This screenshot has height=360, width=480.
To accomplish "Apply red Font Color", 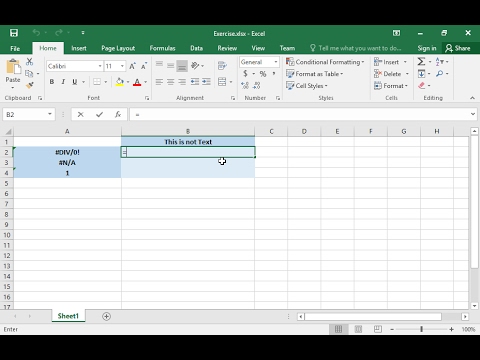I will tap(137, 82).
